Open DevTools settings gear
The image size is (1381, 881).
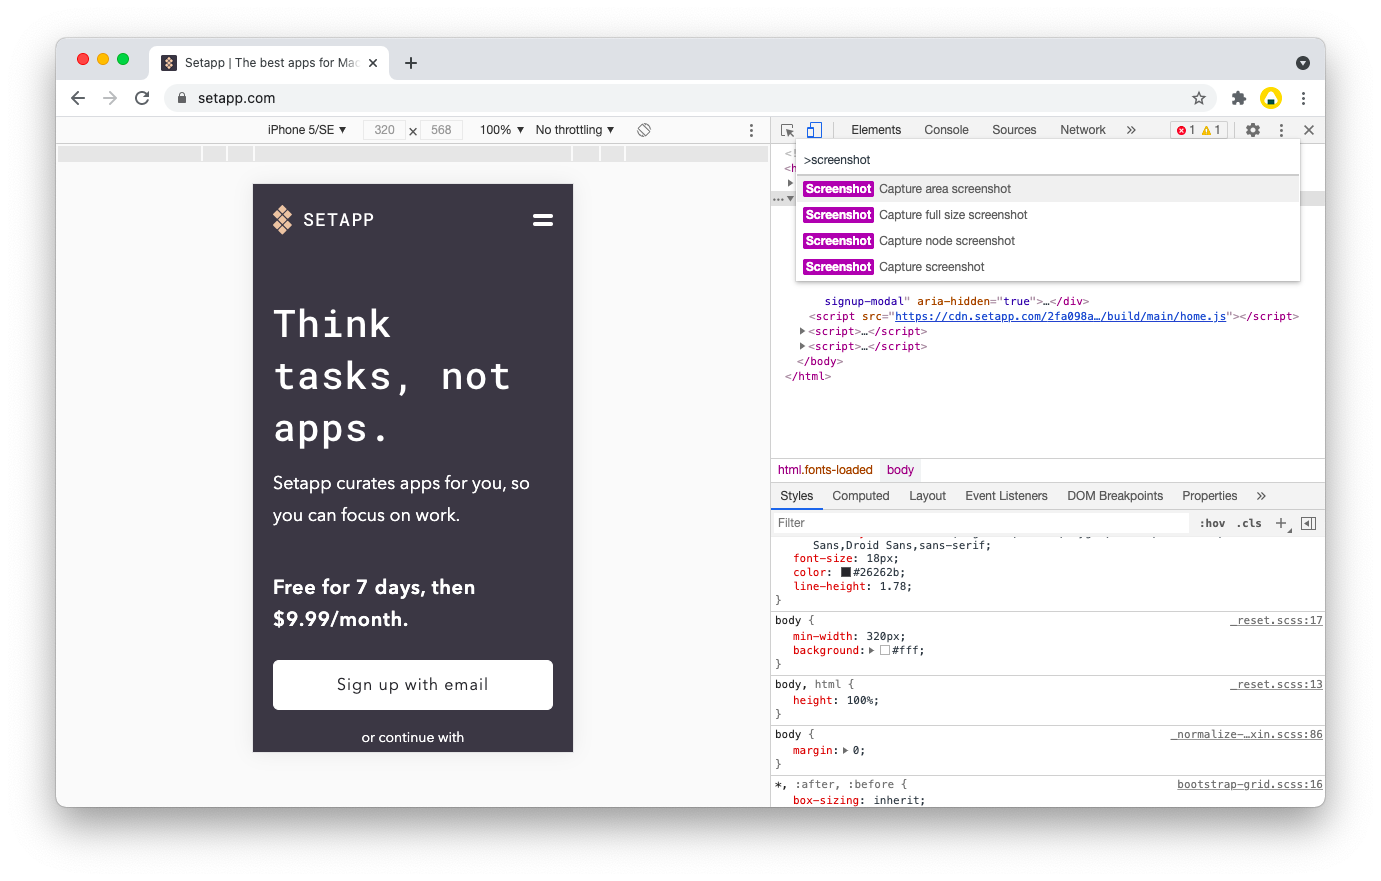point(1253,130)
